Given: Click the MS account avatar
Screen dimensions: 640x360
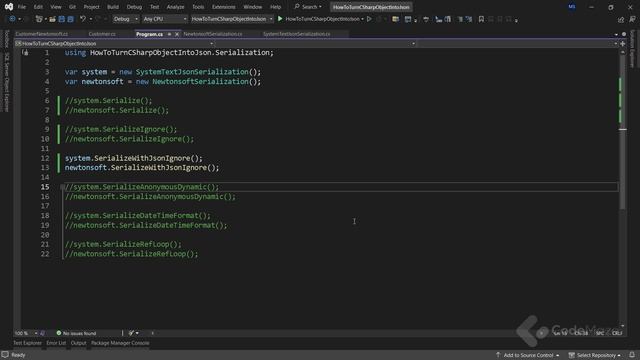Looking at the screenshot, I should click(x=572, y=7).
